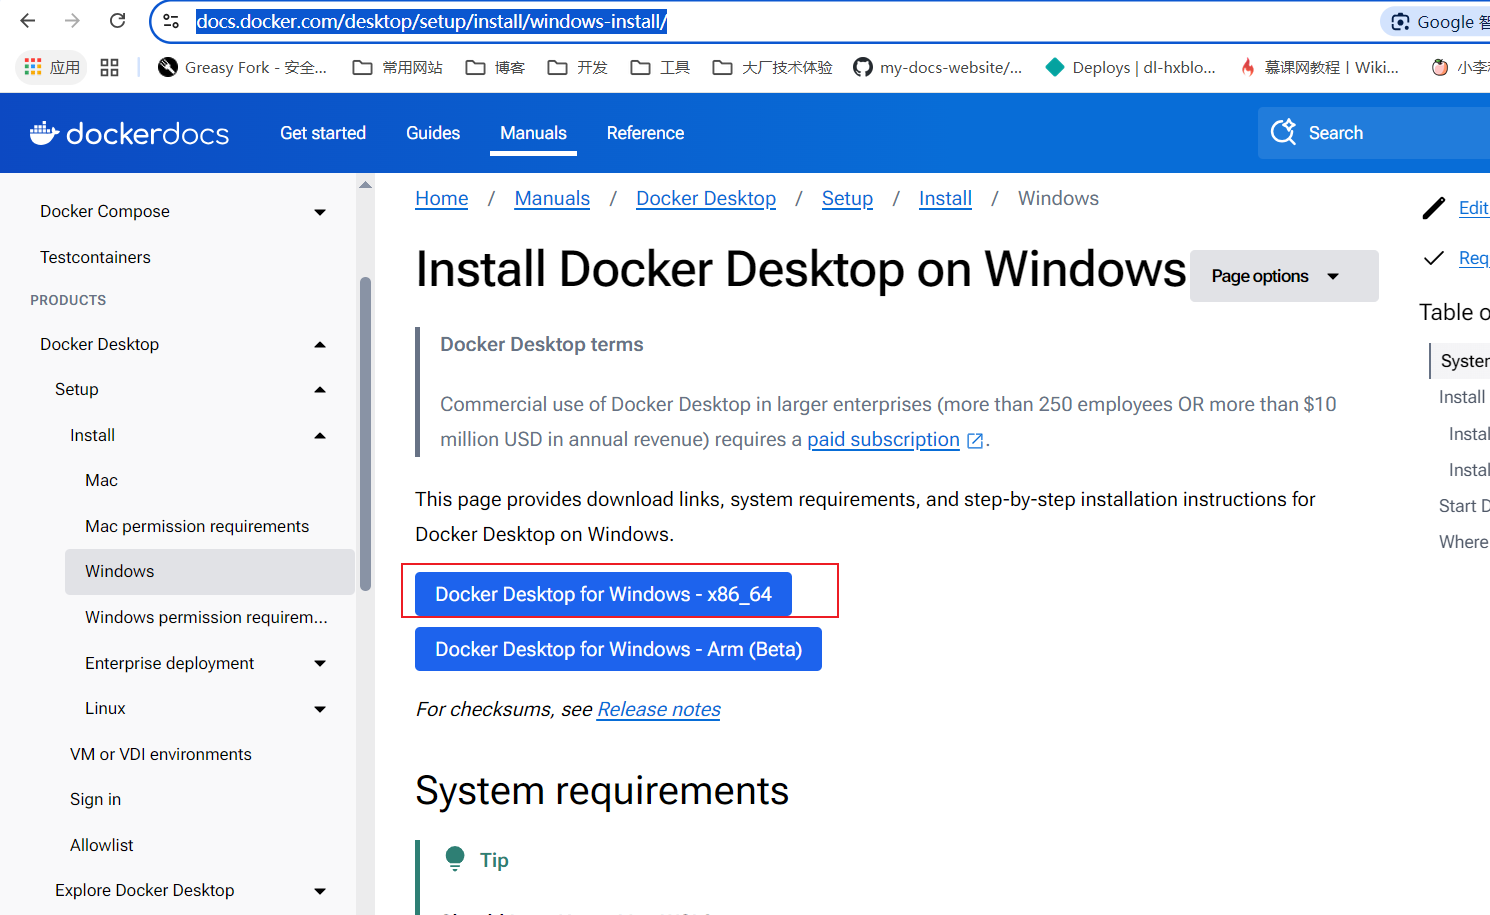Screen dimensions: 1490x915
Task: Open the Guides nav item
Action: coord(433,133)
